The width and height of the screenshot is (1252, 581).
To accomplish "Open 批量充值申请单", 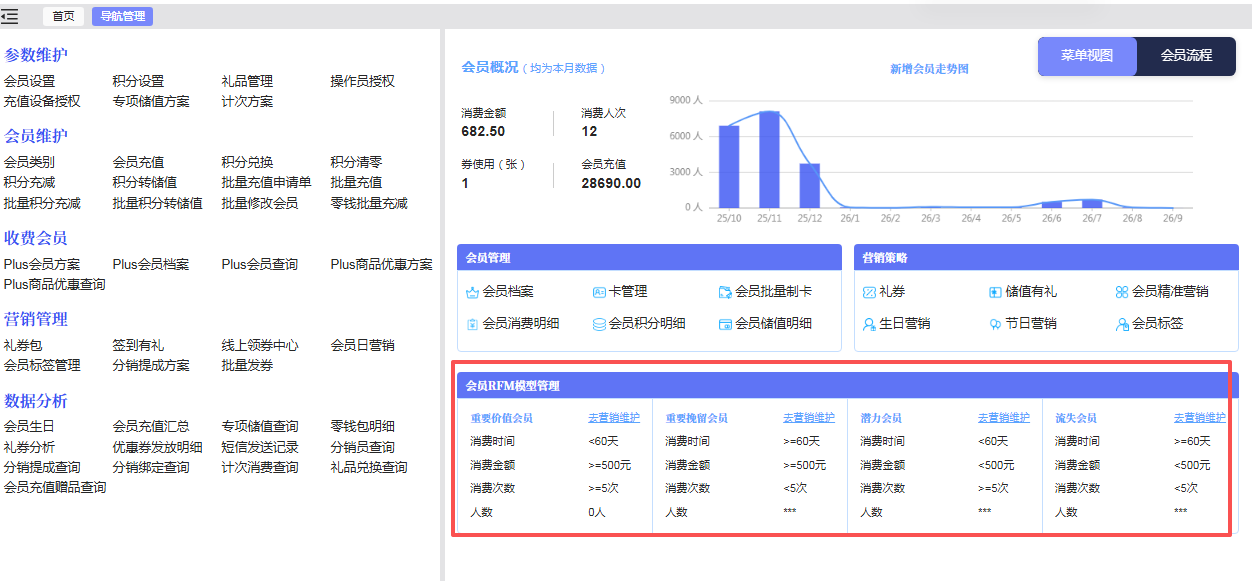I will point(267,182).
